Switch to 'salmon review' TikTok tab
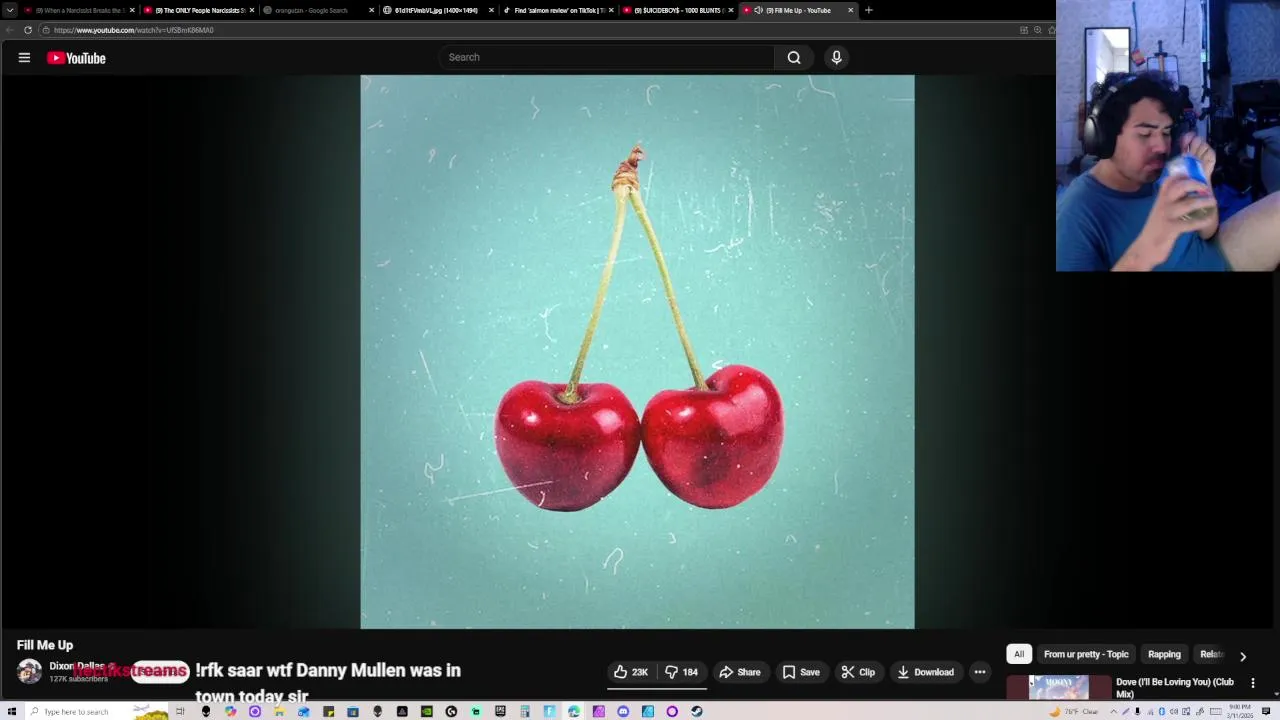This screenshot has height=720, width=1280. pyautogui.click(x=558, y=10)
